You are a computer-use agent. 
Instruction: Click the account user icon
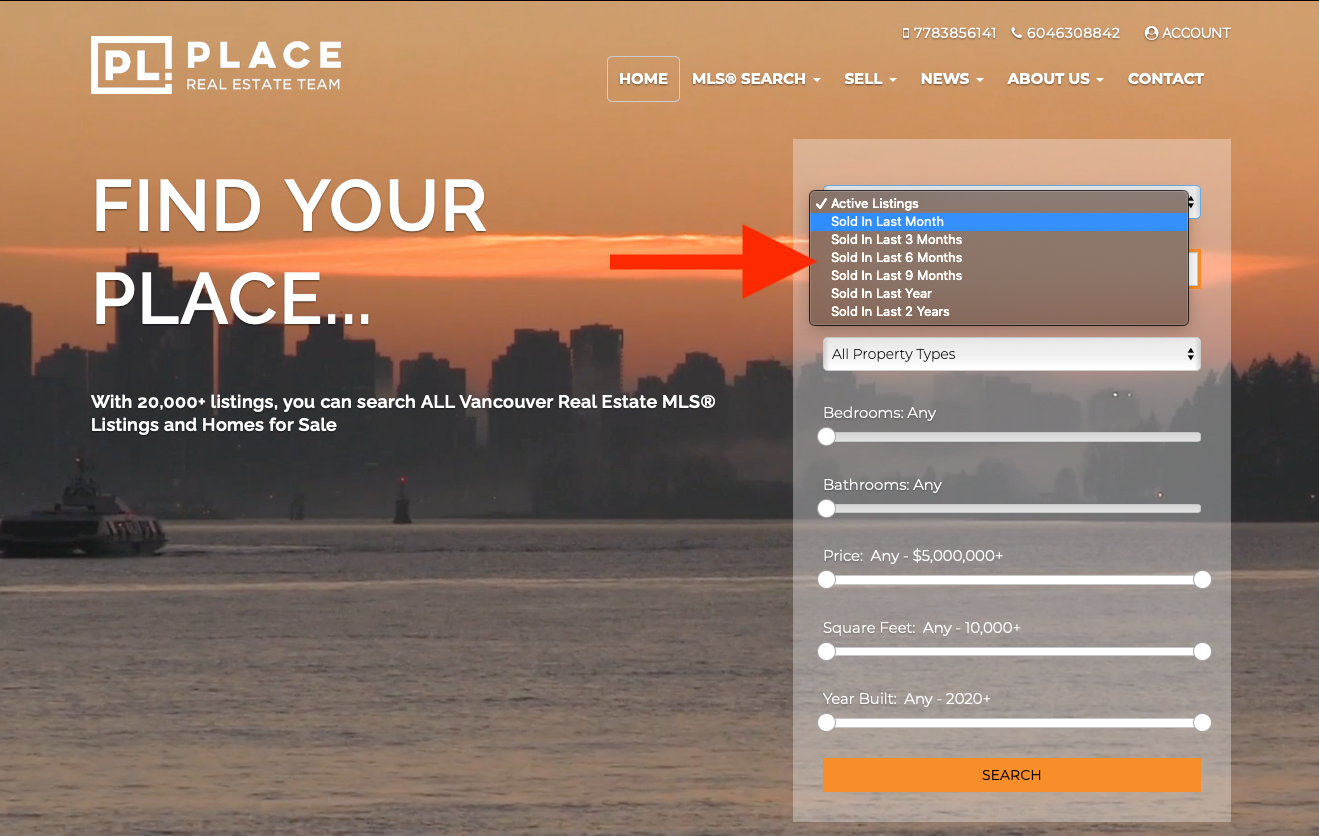point(1151,33)
